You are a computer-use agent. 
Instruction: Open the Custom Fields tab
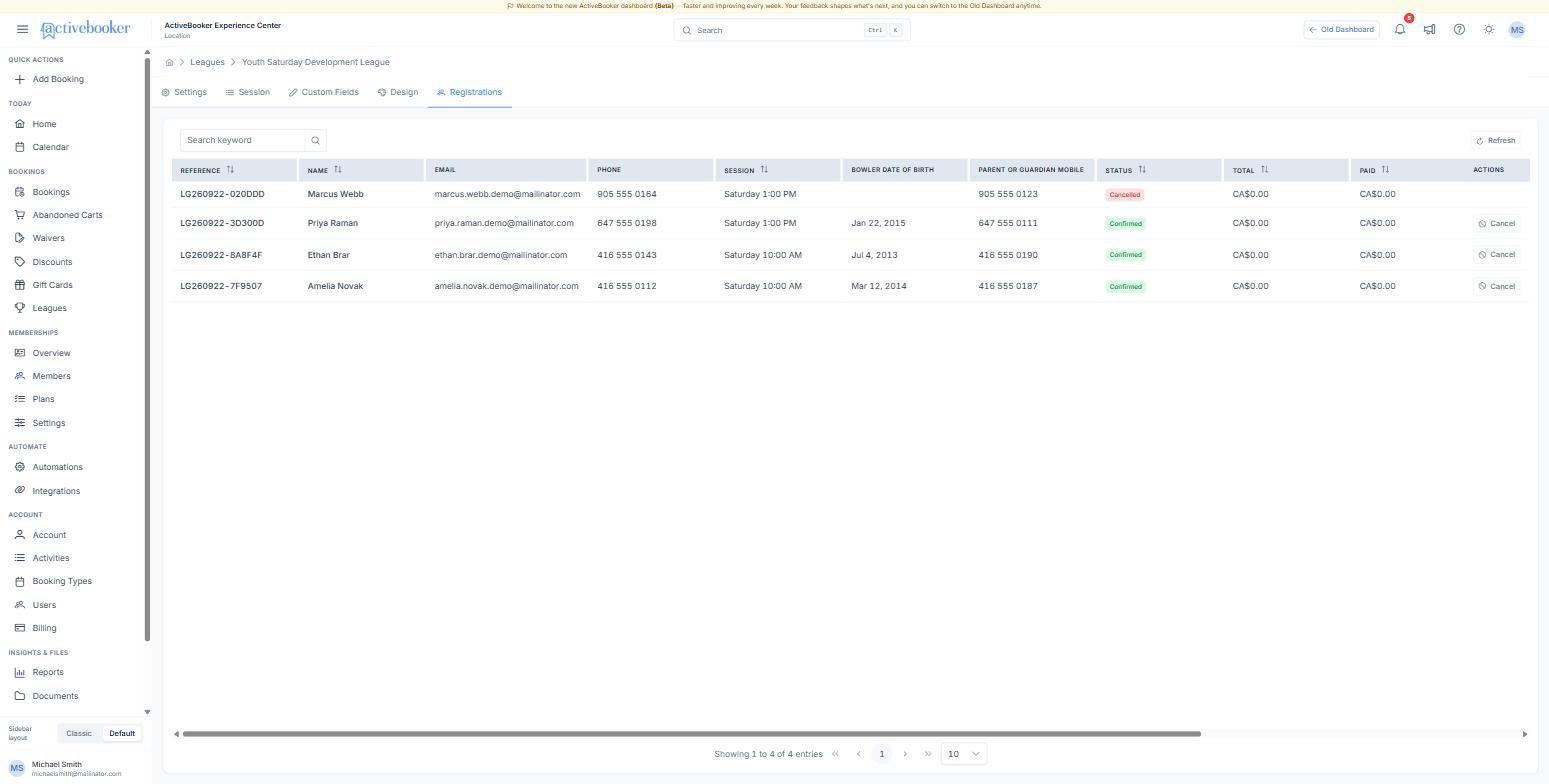click(x=324, y=92)
